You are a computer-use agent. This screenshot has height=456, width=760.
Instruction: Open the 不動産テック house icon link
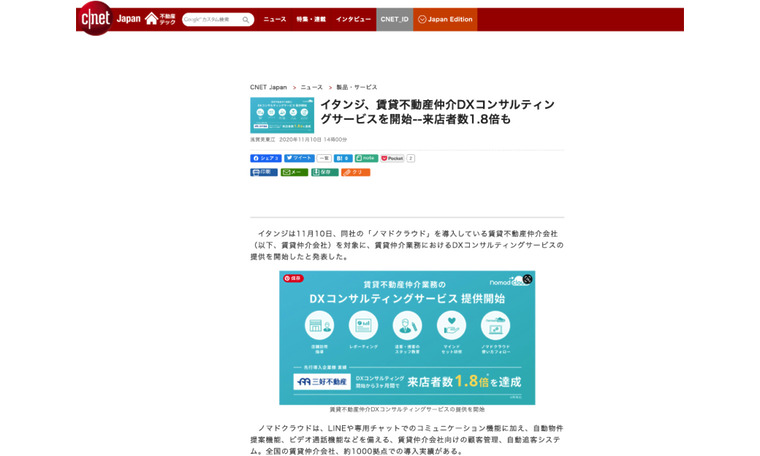160,19
